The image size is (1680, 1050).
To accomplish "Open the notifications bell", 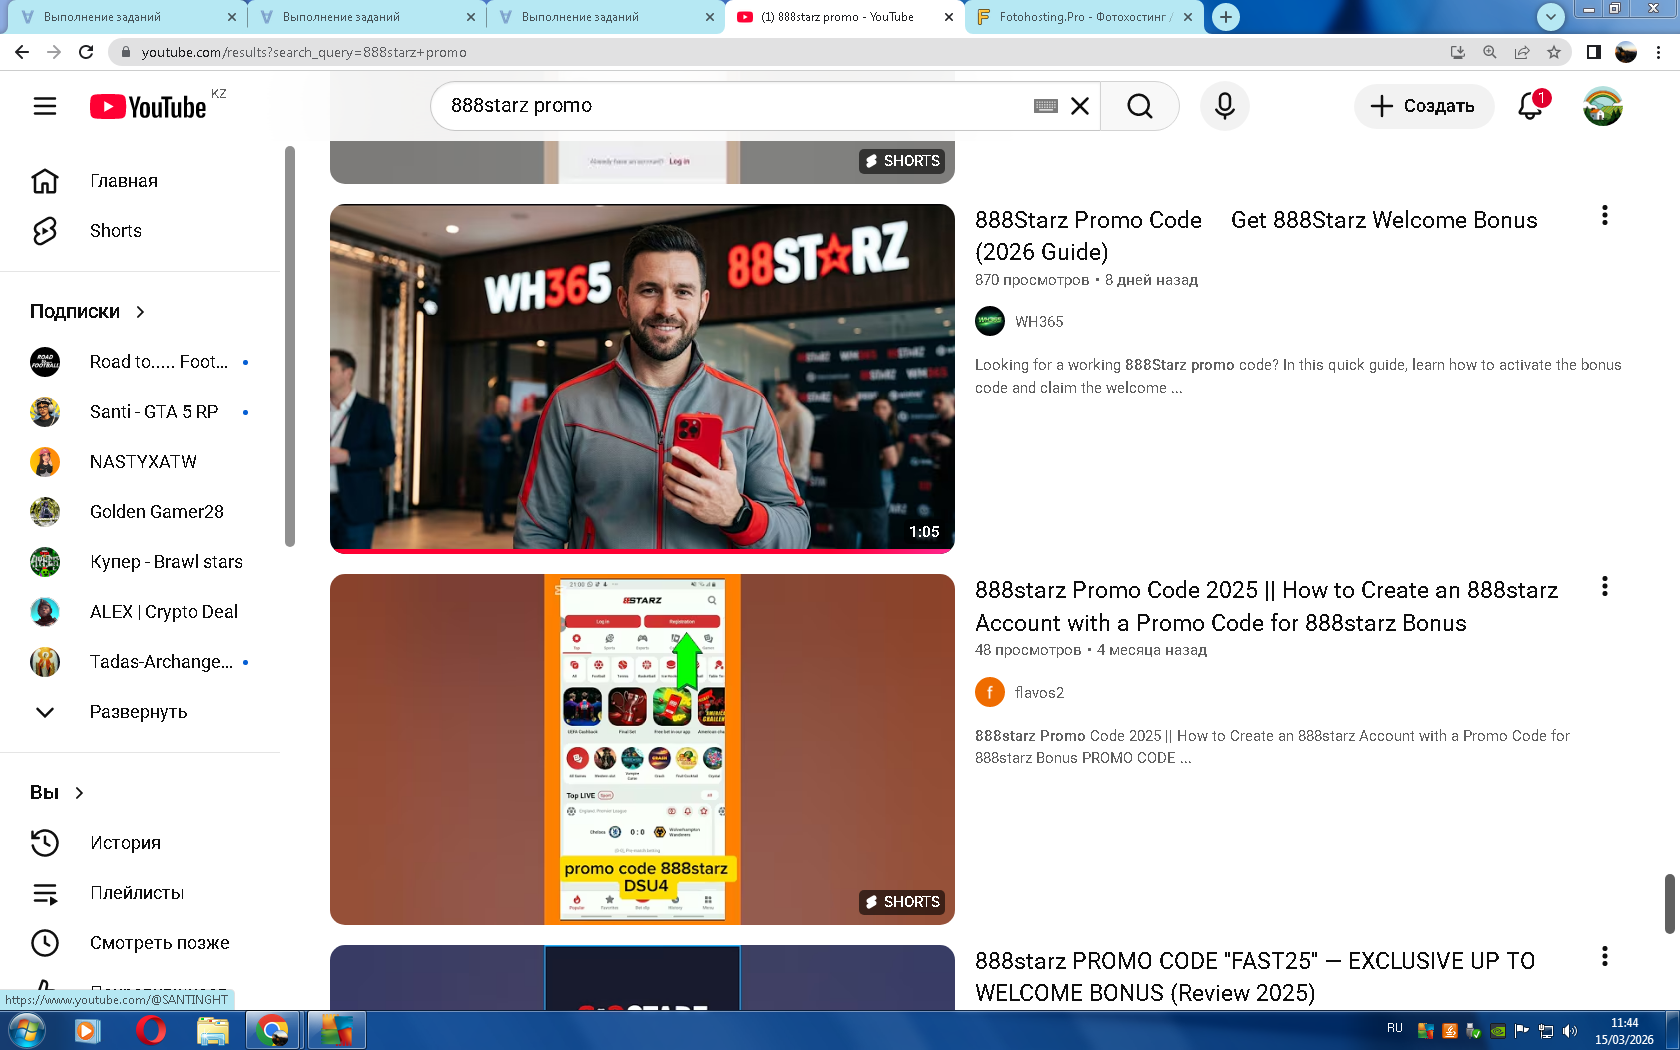I will point(1530,106).
